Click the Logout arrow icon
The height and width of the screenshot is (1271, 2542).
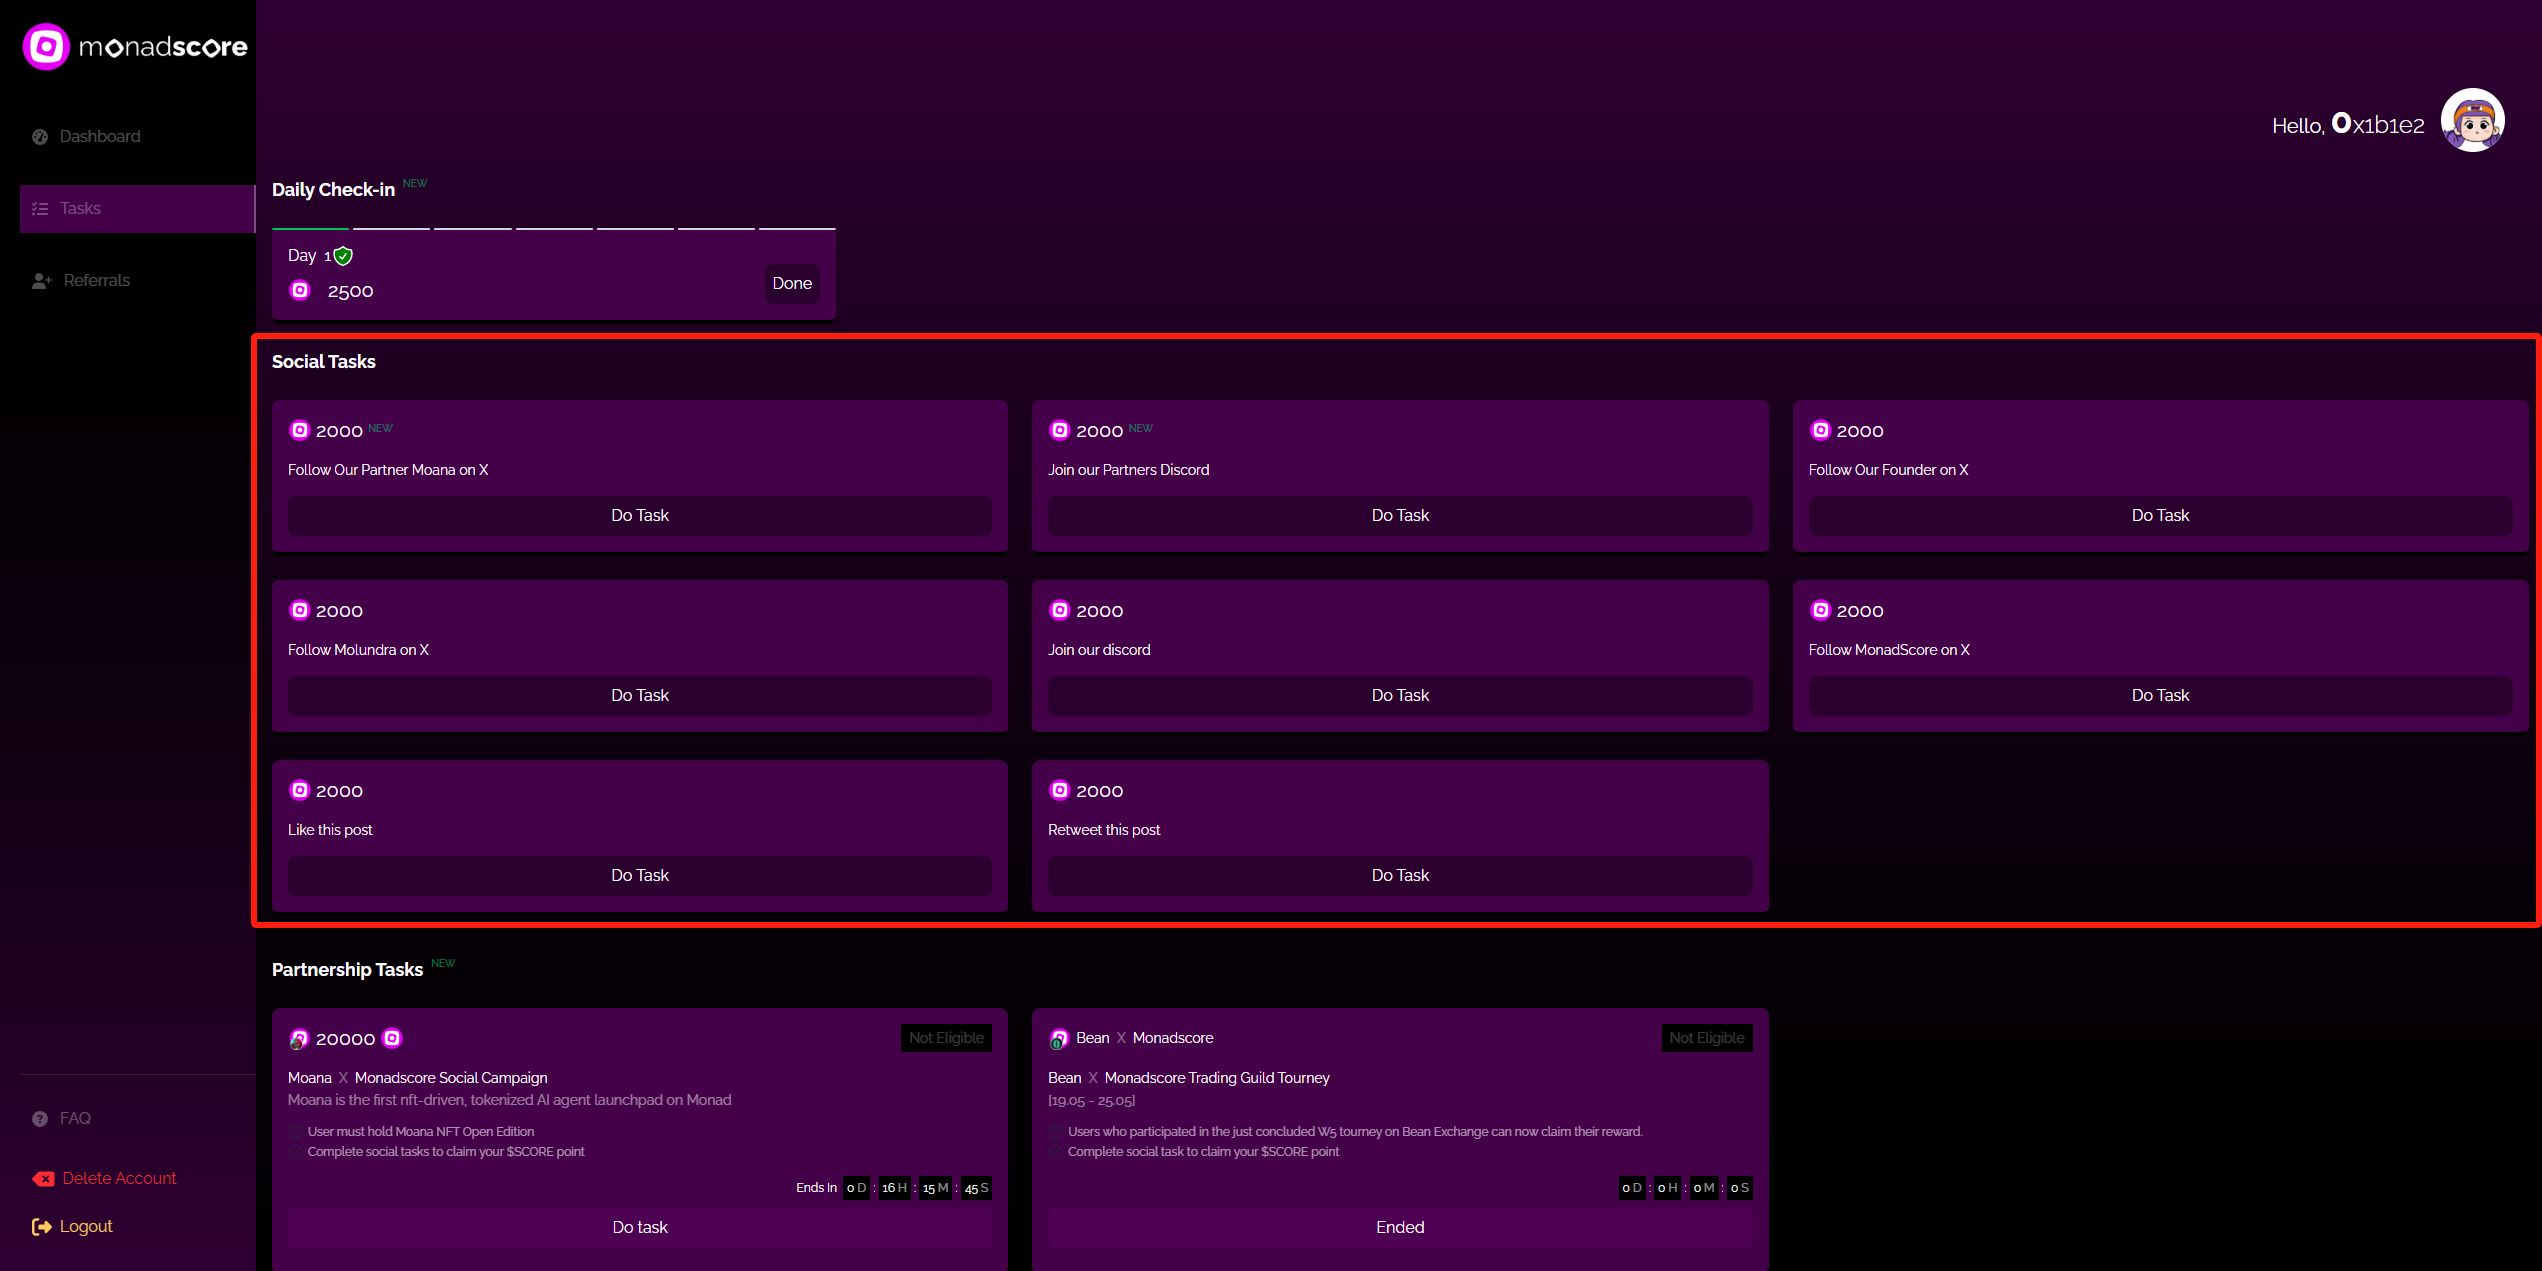pyautogui.click(x=41, y=1227)
